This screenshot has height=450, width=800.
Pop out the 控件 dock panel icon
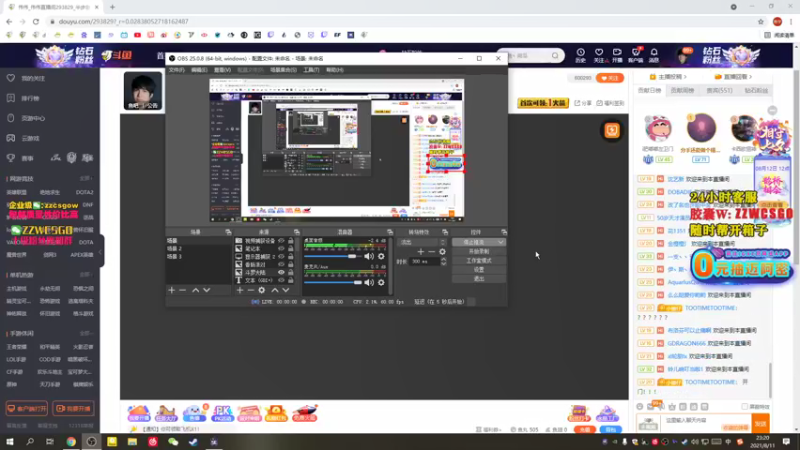(x=504, y=232)
